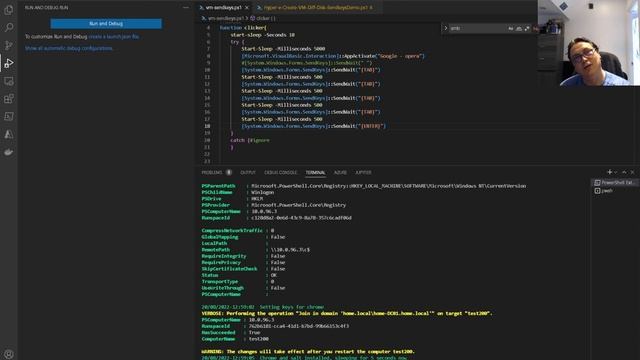Expand the replace toggle in find widget

pos(446,28)
